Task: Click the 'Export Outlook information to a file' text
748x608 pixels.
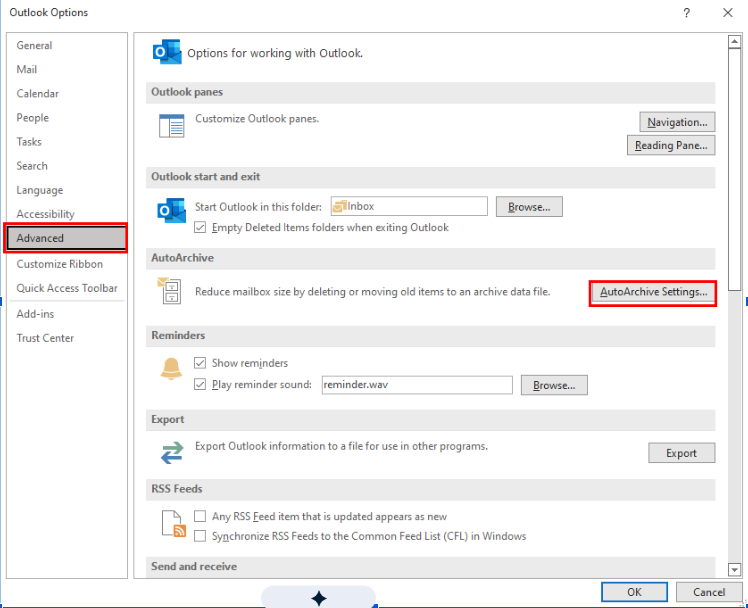Action: (341, 446)
